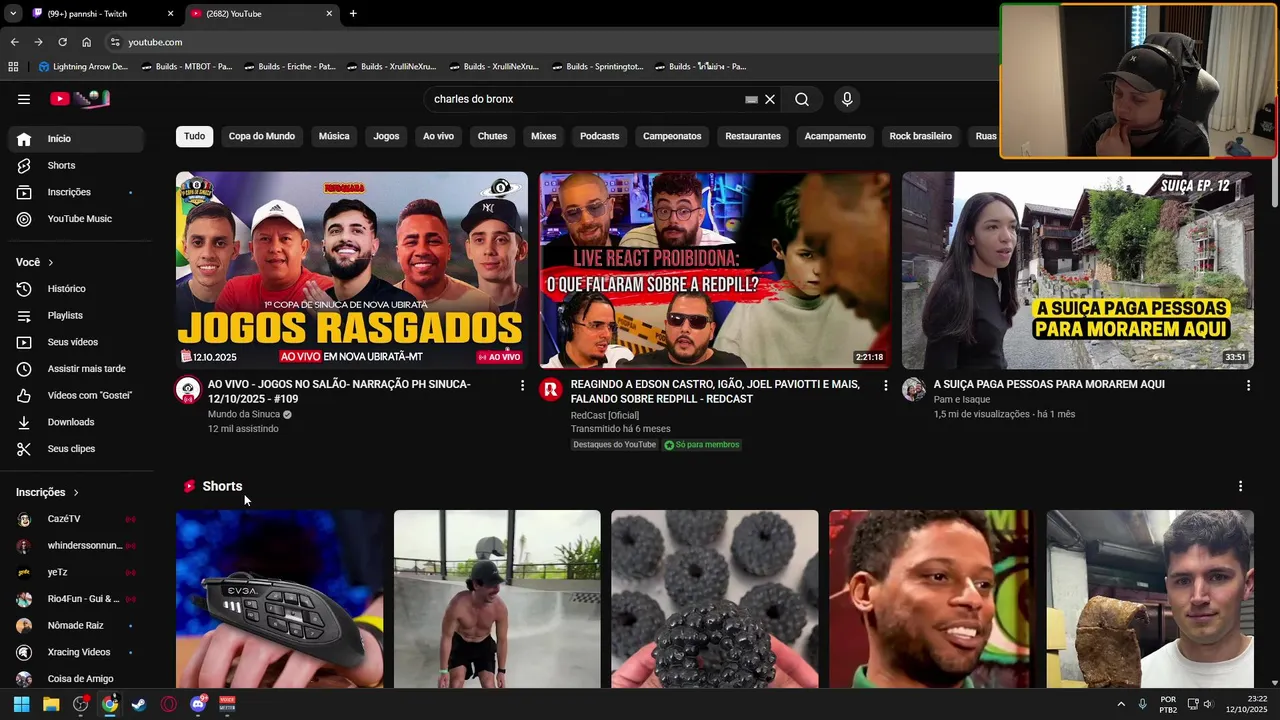The image size is (1280, 720).
Task: Open Seus vídeos in sidebar
Action: click(x=77, y=342)
